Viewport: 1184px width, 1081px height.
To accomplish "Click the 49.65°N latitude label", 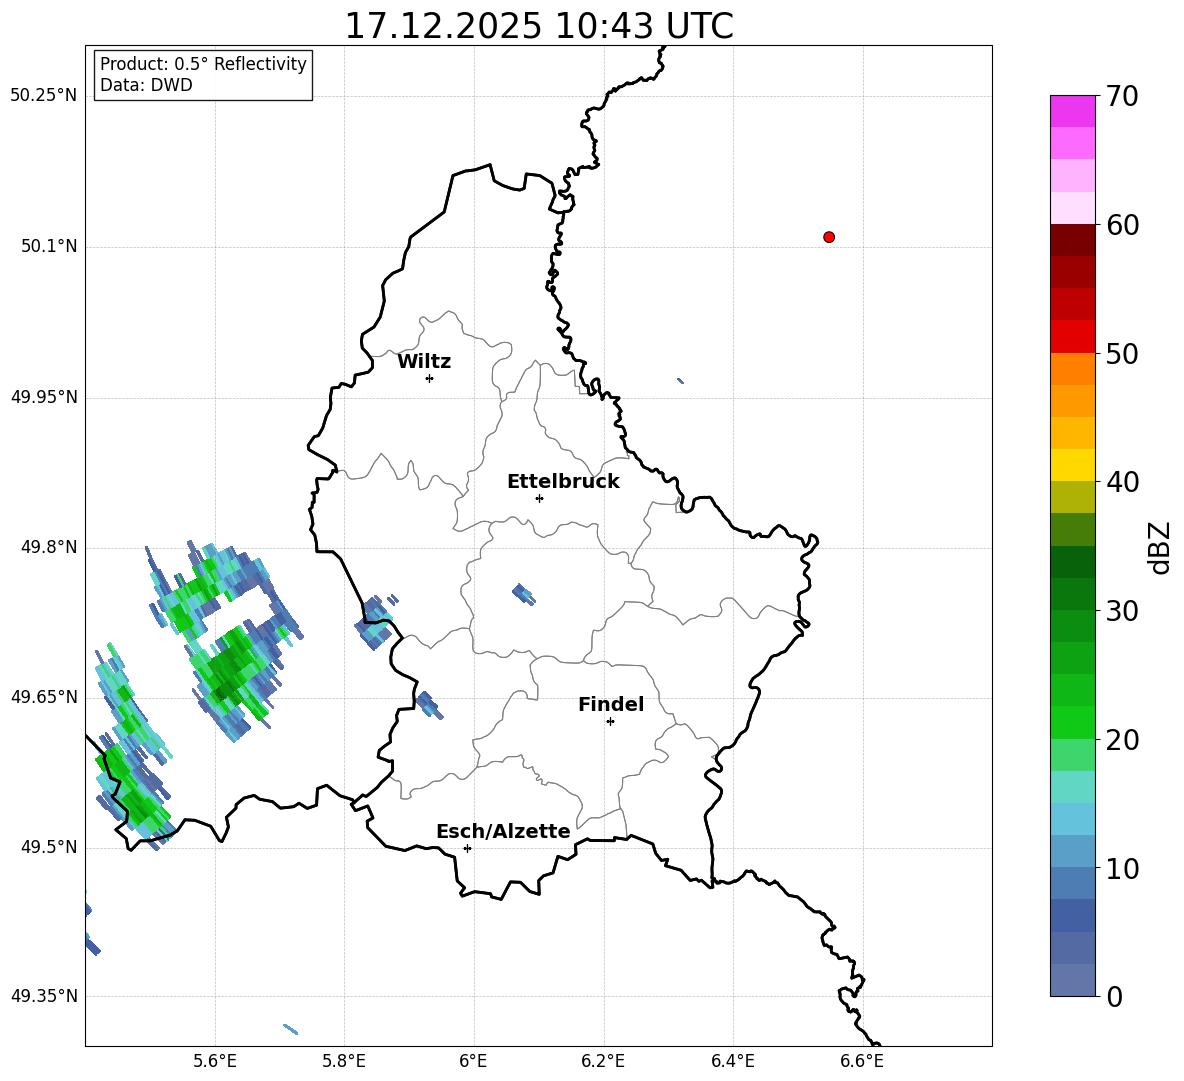I will [x=44, y=697].
